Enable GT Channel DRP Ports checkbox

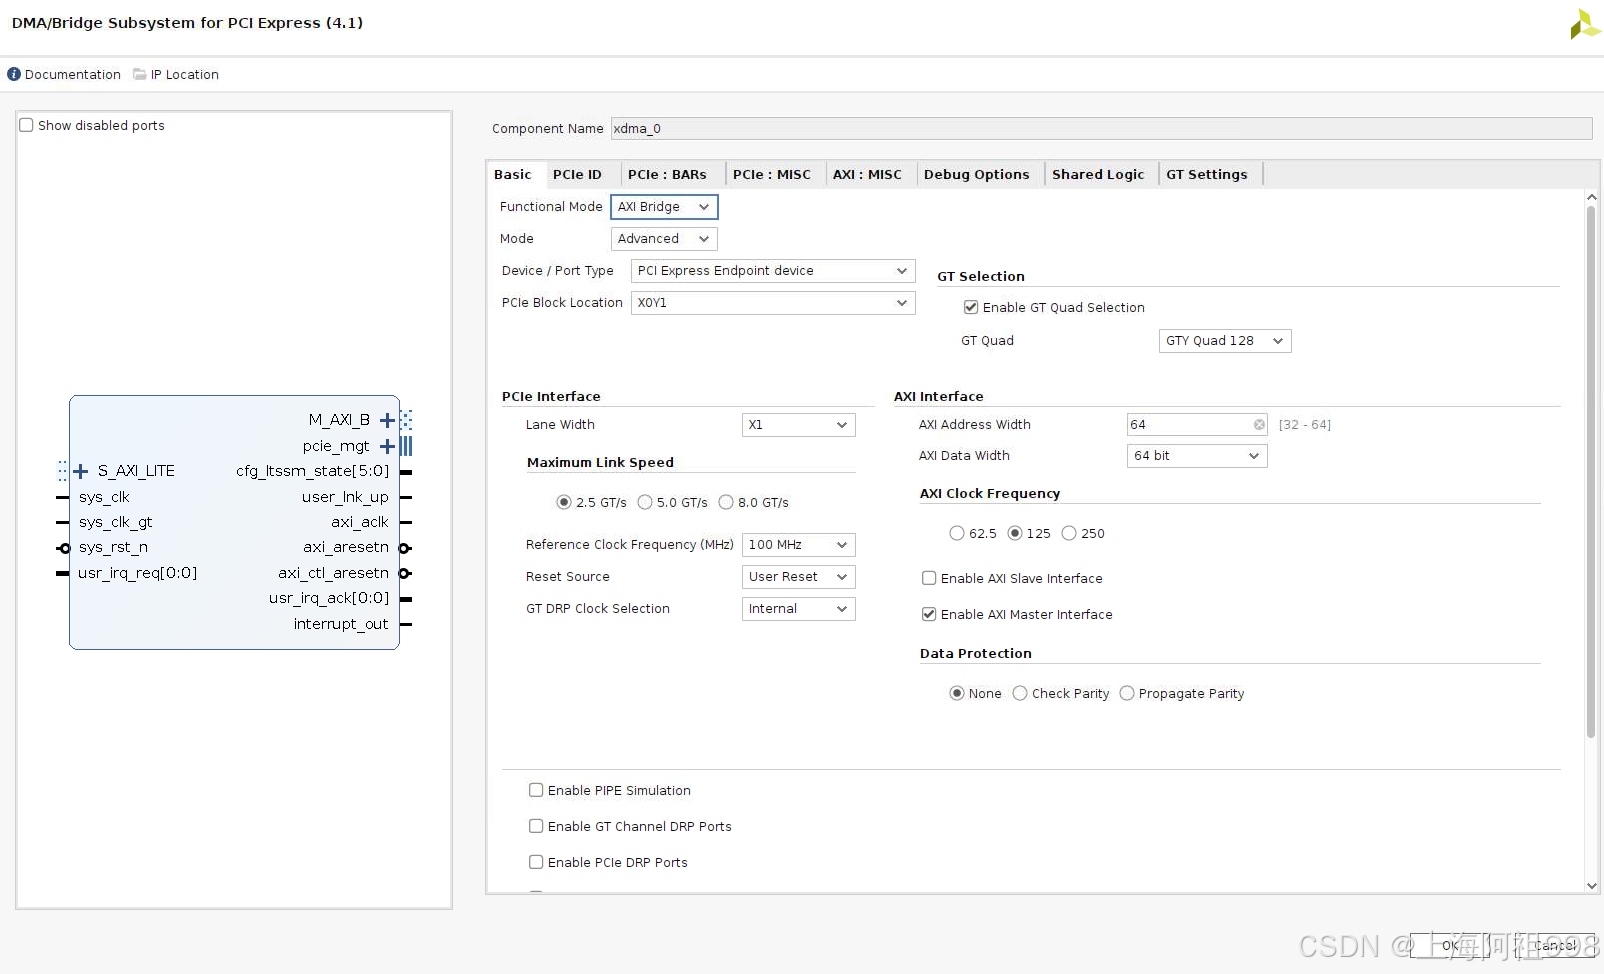(536, 827)
